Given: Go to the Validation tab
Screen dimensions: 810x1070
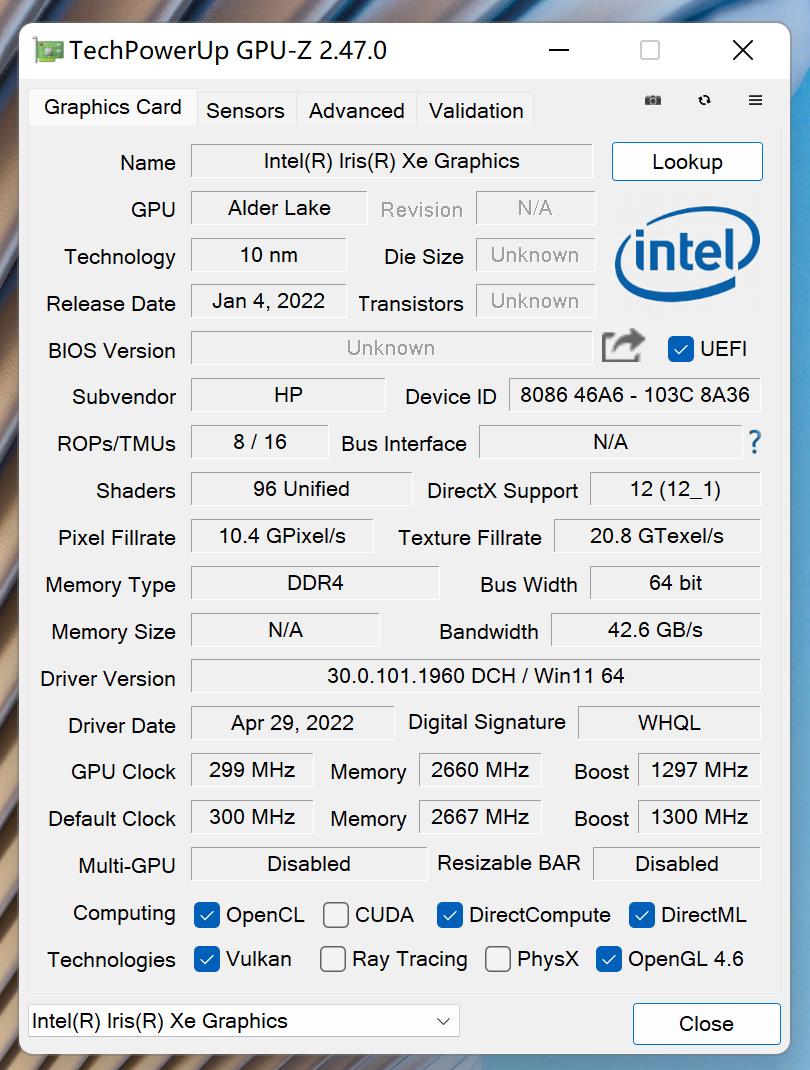Looking at the screenshot, I should click(x=476, y=110).
